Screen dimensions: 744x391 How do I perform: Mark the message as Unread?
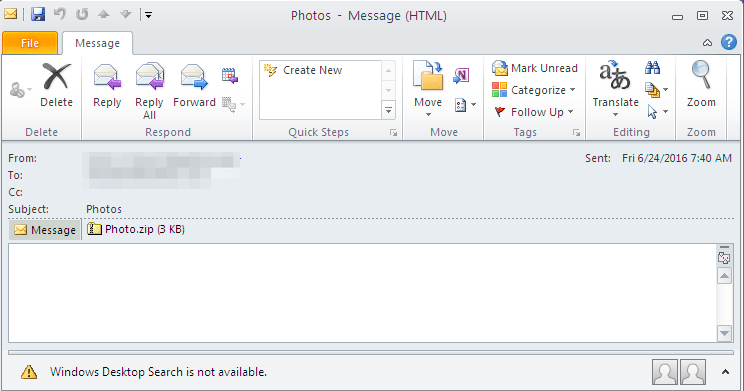535,68
